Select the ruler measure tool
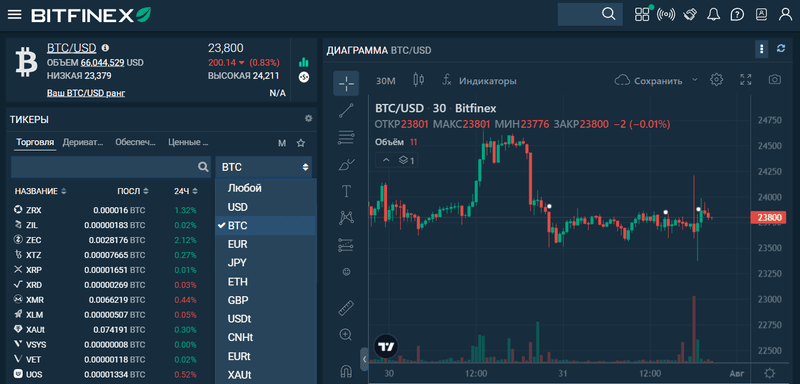 pyautogui.click(x=346, y=308)
